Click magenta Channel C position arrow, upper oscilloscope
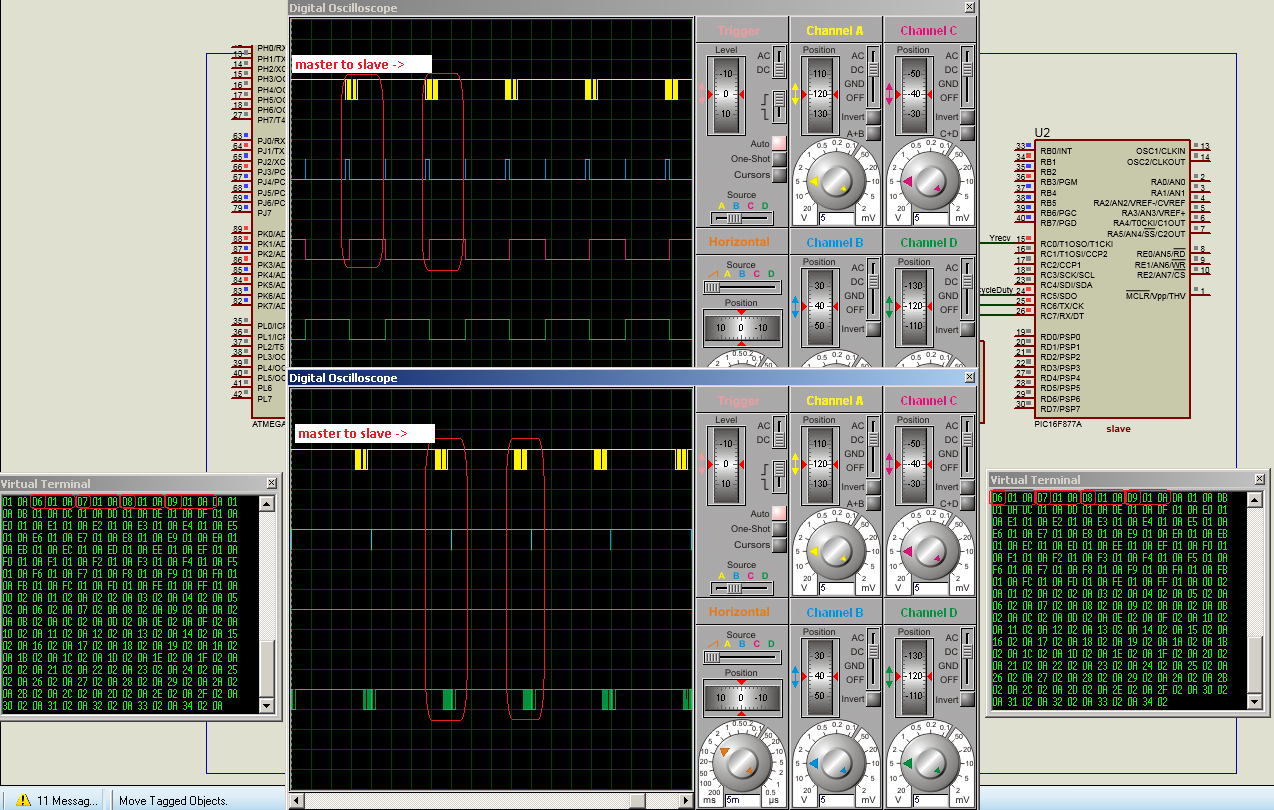1274x810 pixels. tap(890, 94)
